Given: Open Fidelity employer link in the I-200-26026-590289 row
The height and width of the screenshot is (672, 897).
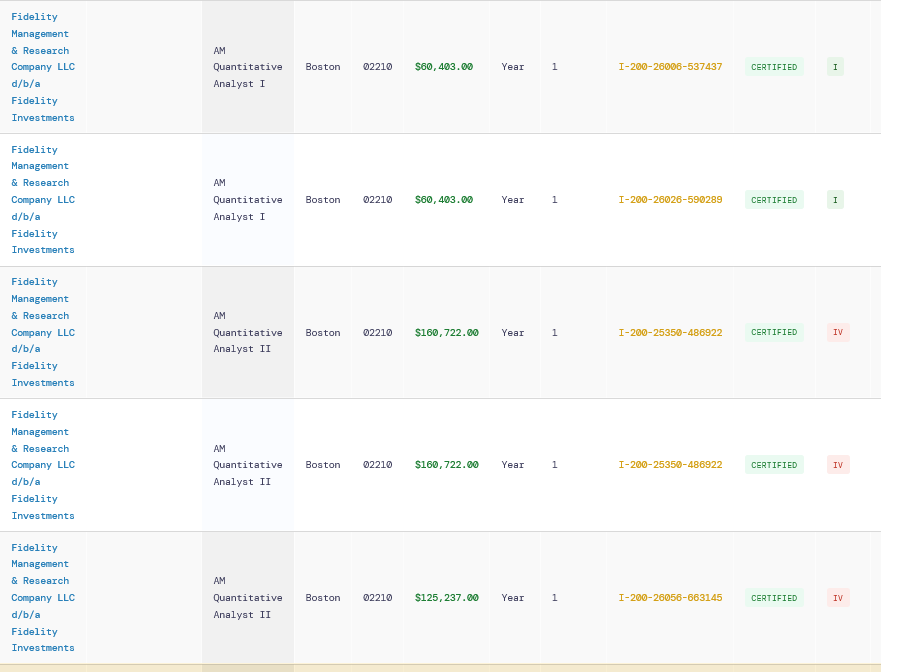Looking at the screenshot, I should click(x=43, y=200).
